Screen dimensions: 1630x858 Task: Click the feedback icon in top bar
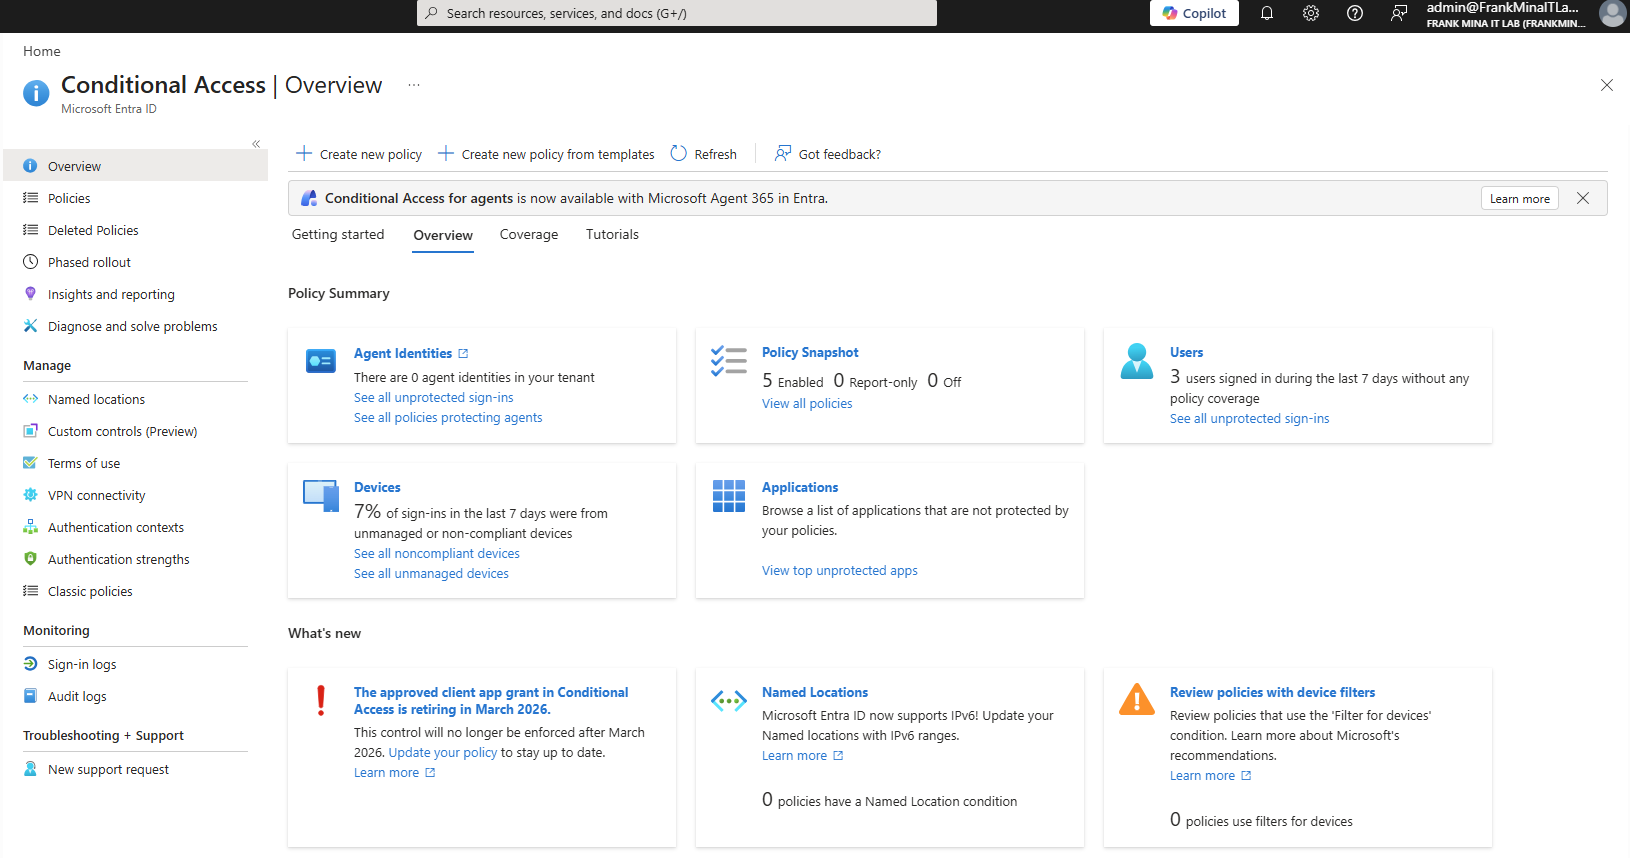point(1399,13)
